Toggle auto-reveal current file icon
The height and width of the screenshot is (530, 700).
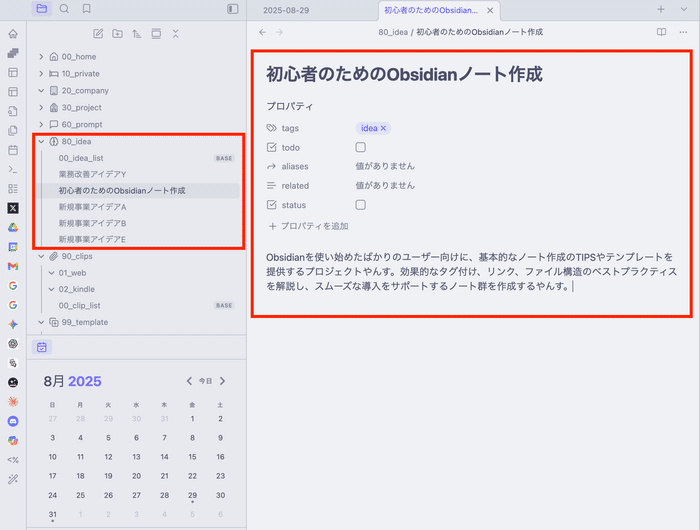click(x=156, y=33)
